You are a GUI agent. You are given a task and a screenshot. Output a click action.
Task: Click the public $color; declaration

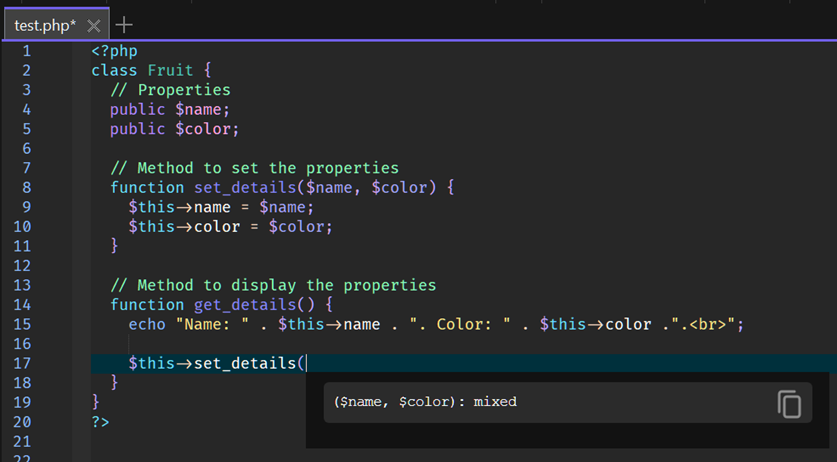pos(175,129)
